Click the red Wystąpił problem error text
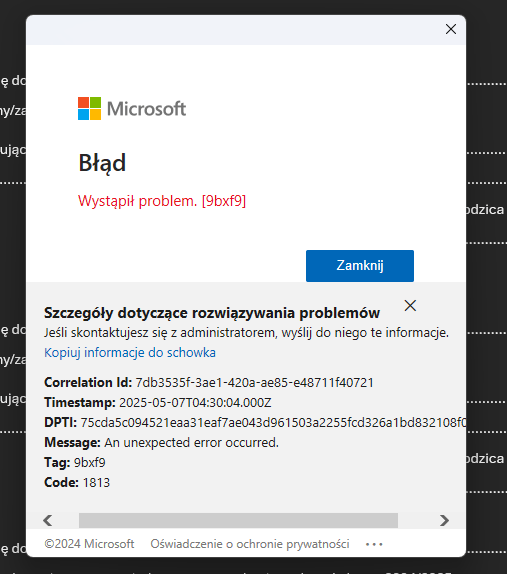Image resolution: width=507 pixels, height=574 pixels. click(x=162, y=201)
